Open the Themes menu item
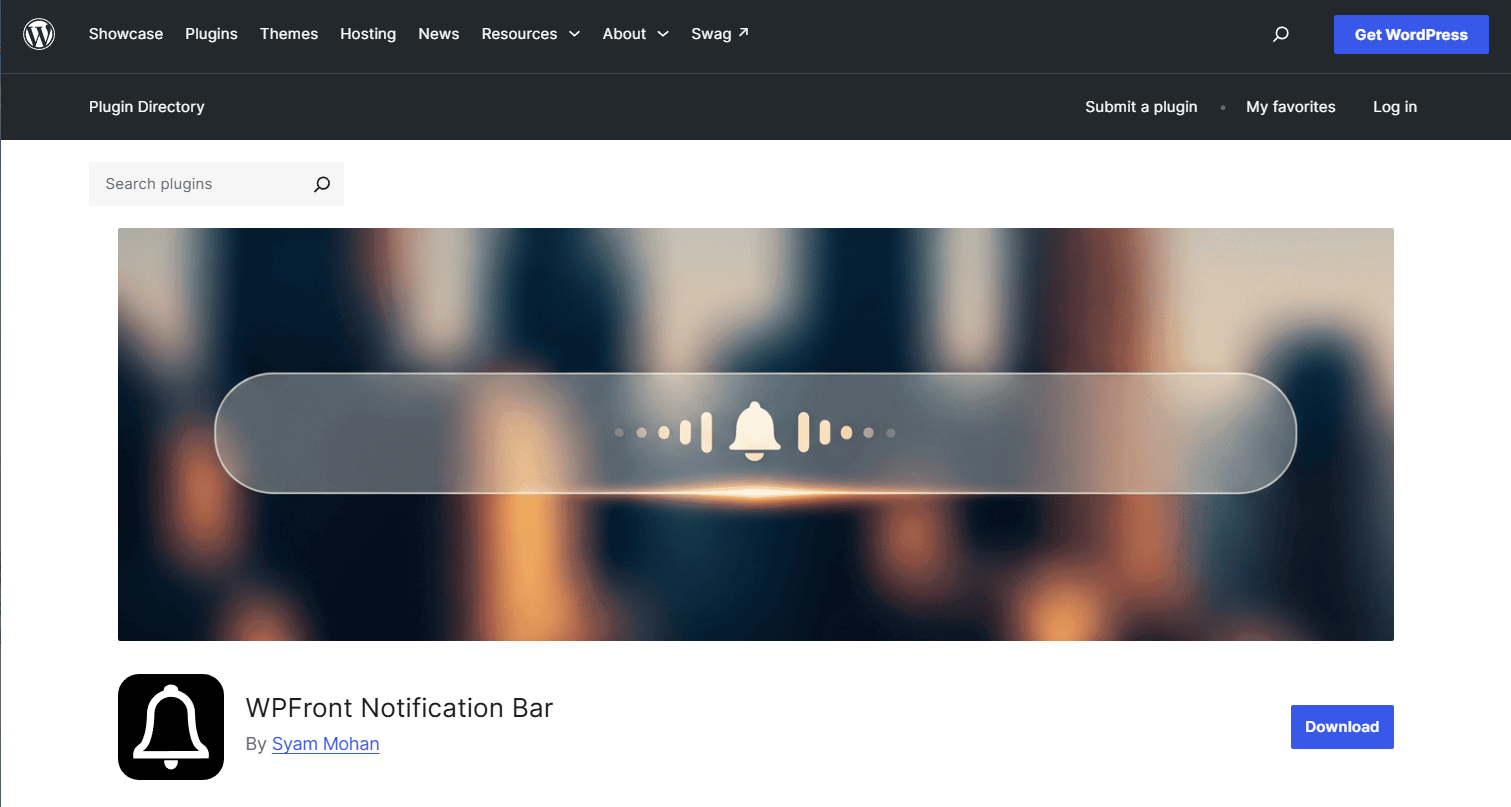Viewport: 1511px width, 807px height. point(289,34)
